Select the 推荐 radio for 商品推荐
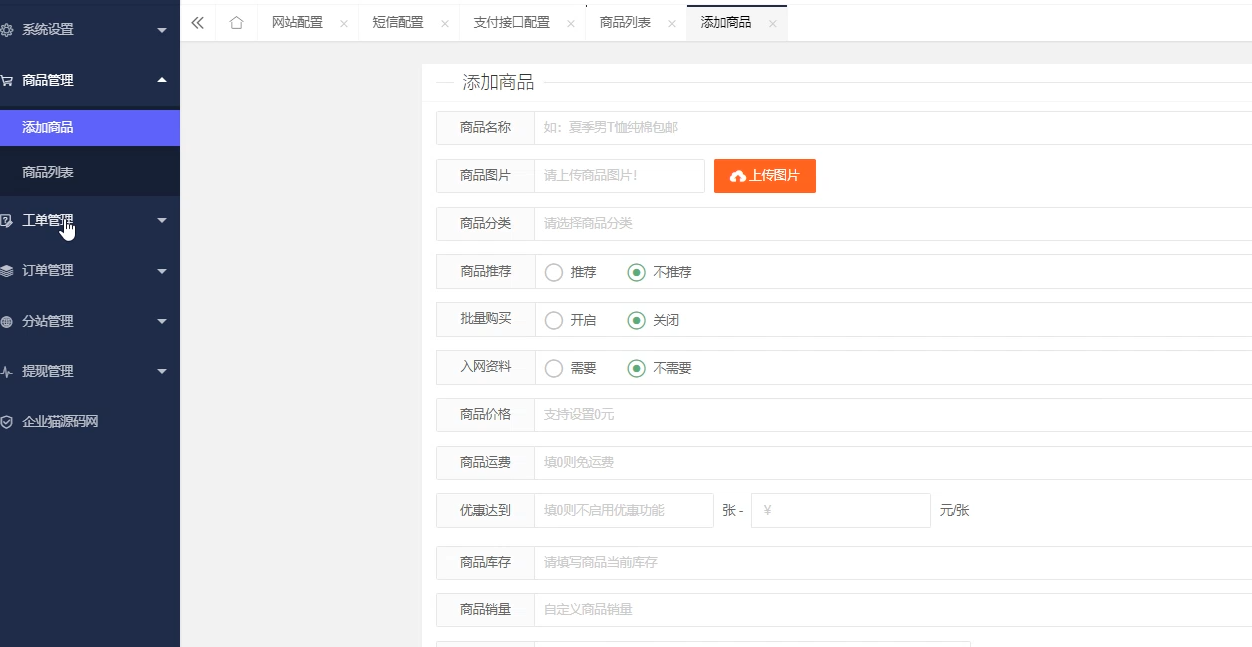This screenshot has width=1252, height=647. coord(551,271)
